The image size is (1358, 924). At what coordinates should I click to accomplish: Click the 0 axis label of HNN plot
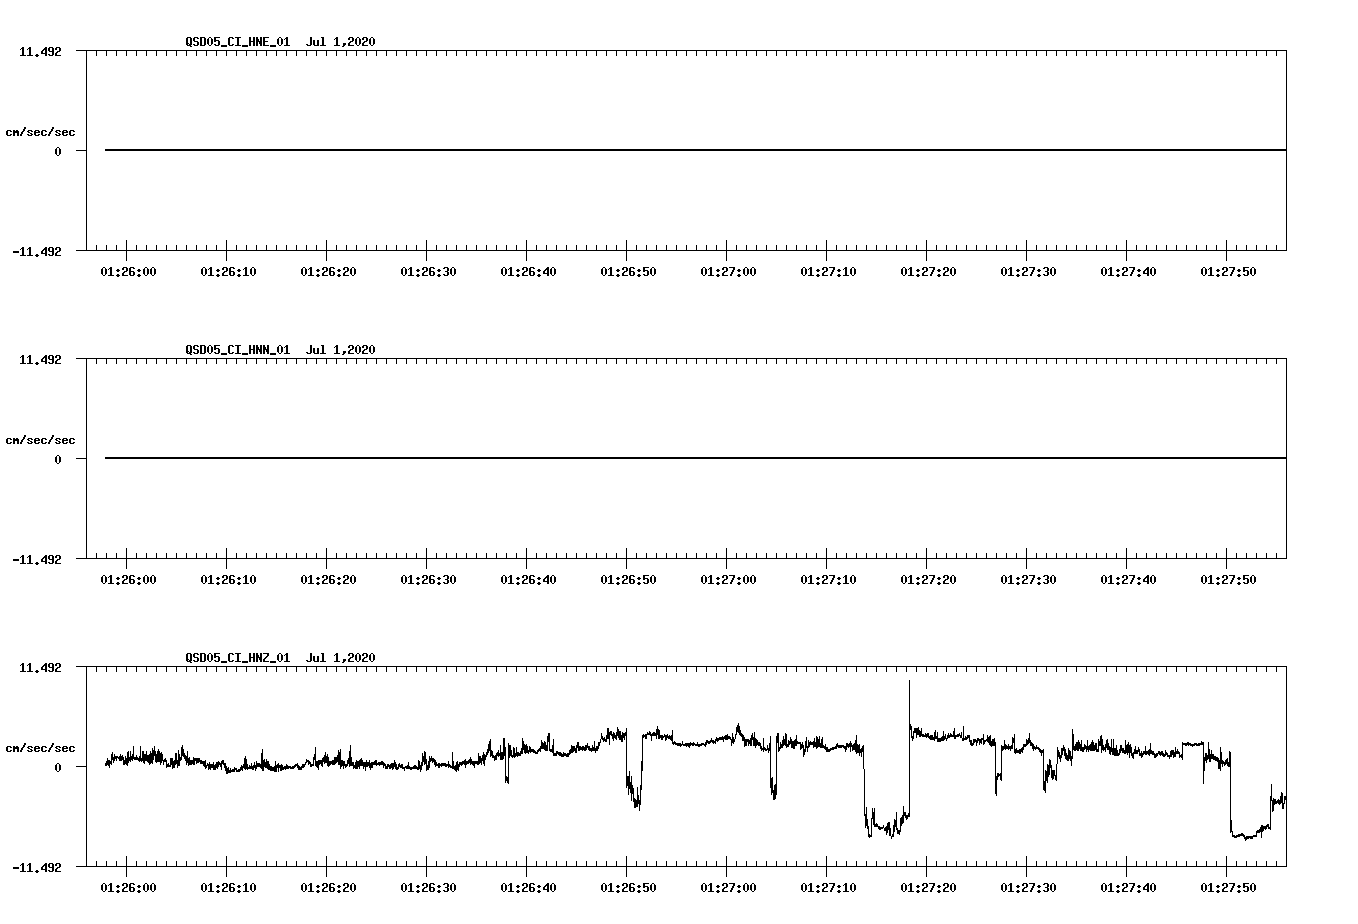[x=58, y=459]
